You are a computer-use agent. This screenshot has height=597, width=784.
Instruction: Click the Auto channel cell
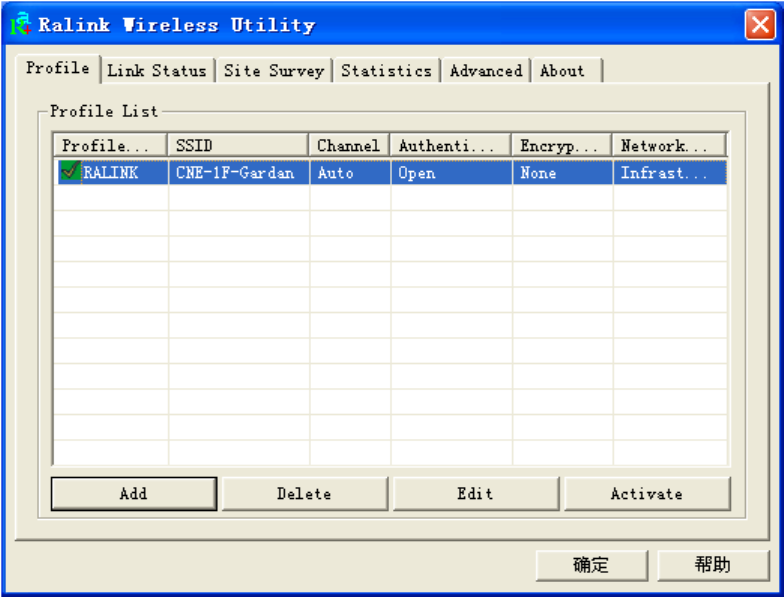click(x=350, y=172)
